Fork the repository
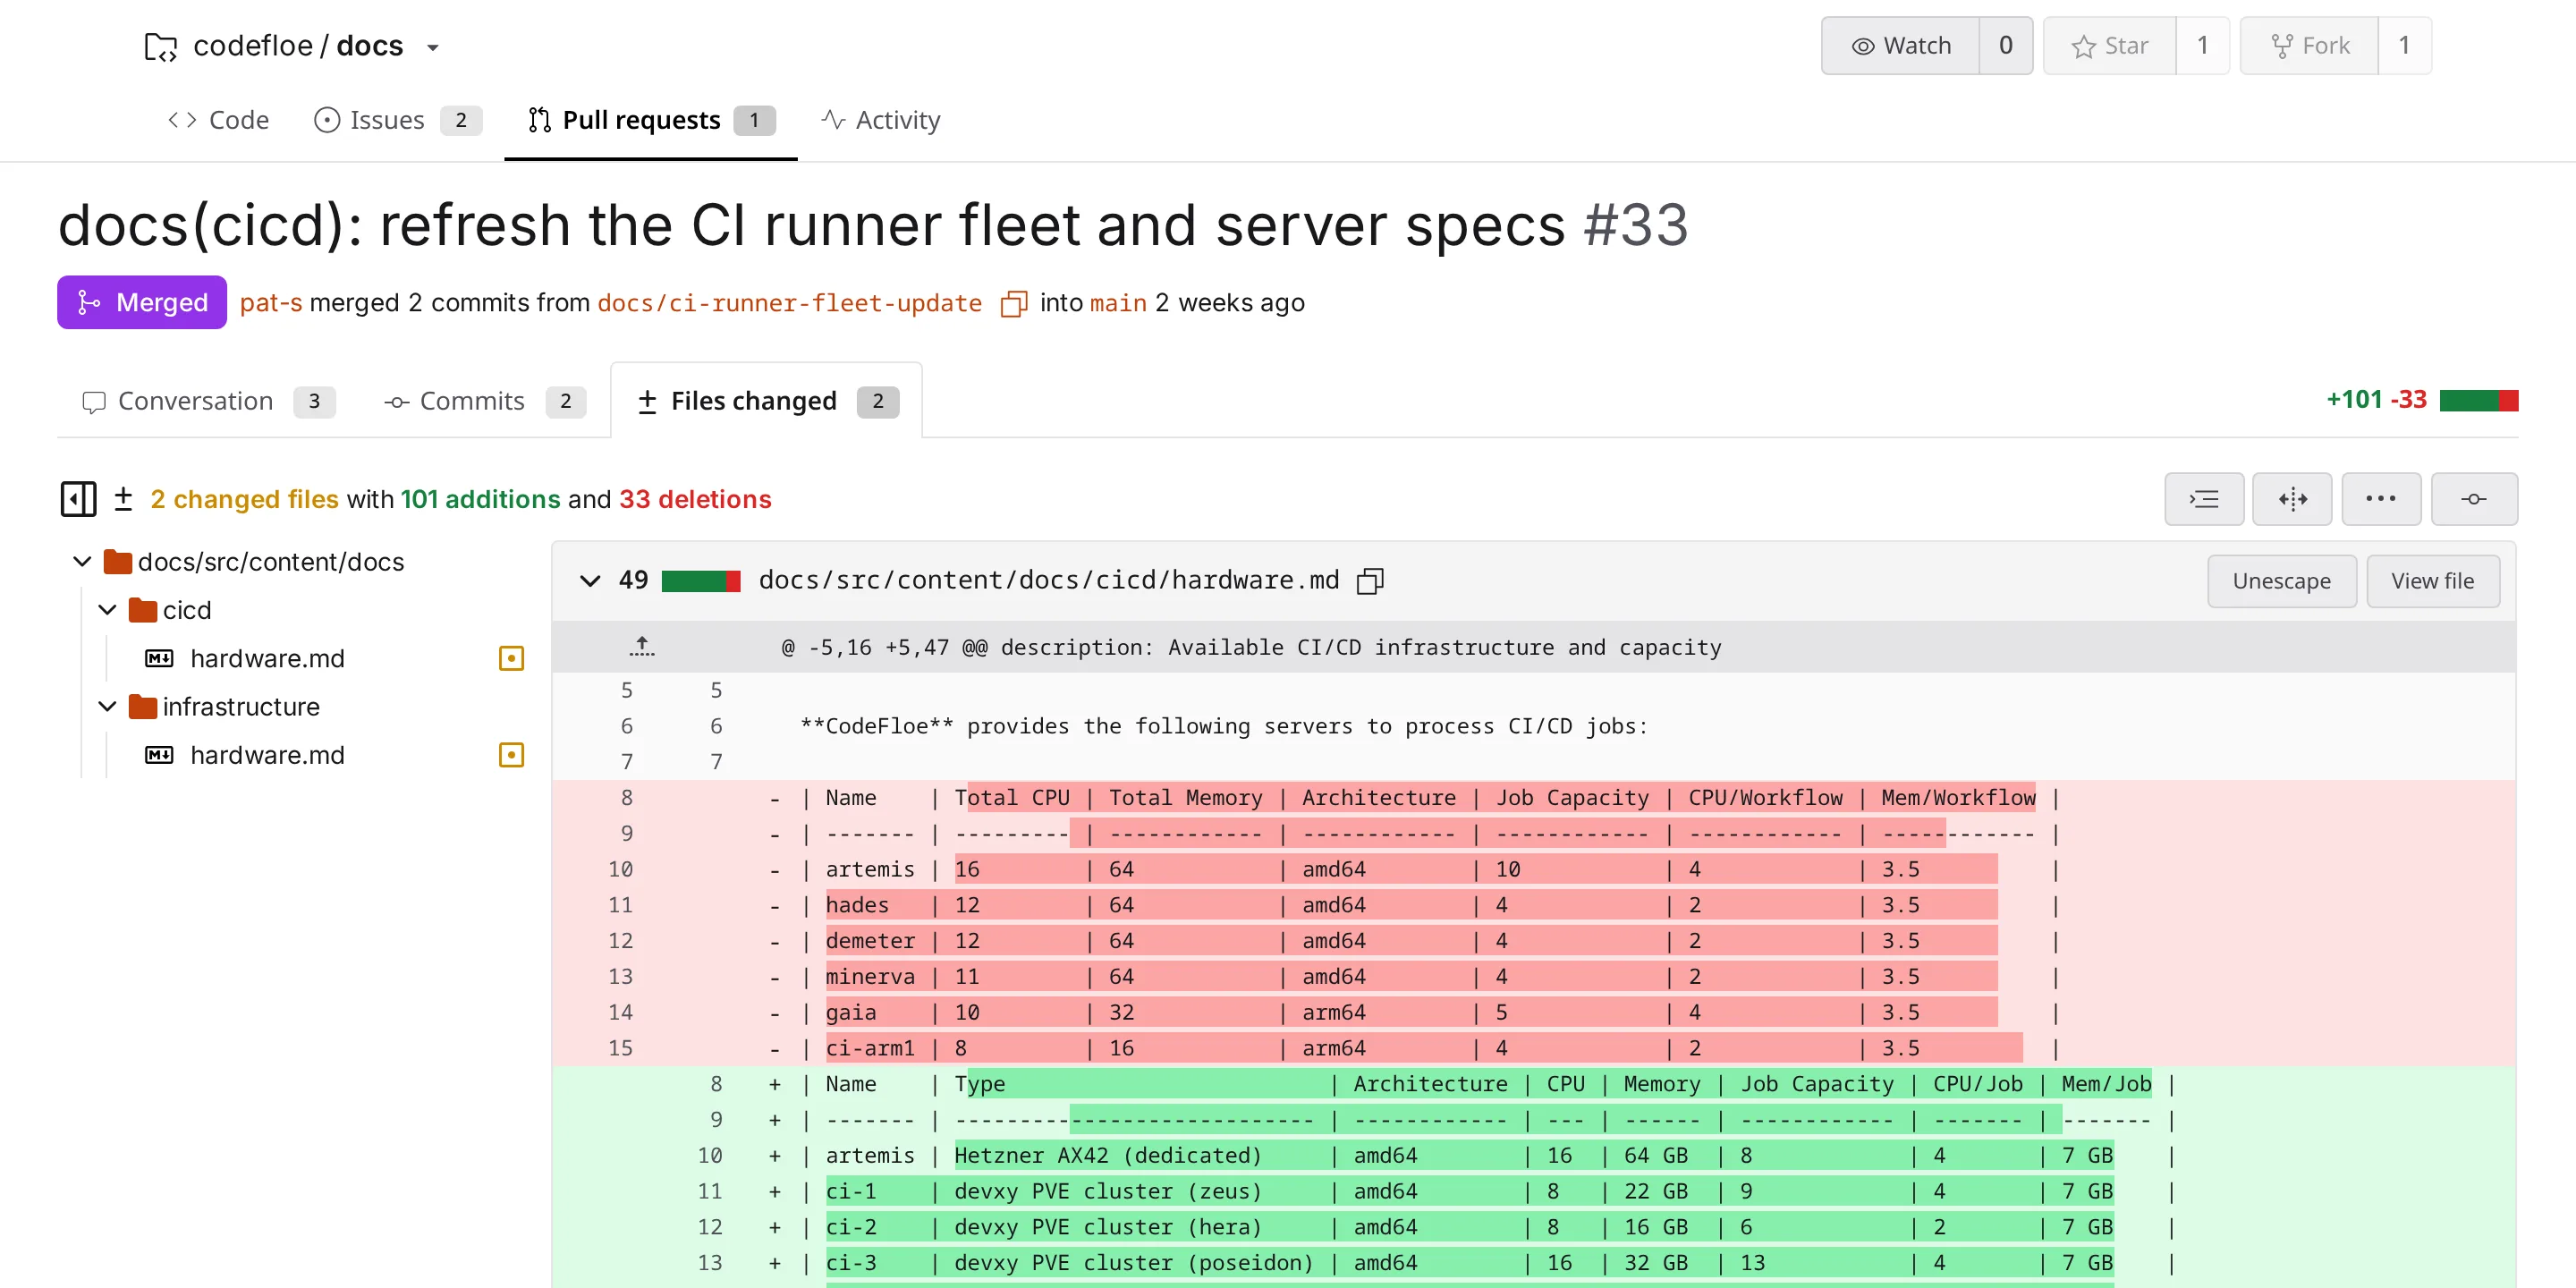The height and width of the screenshot is (1288, 2576). point(2309,46)
